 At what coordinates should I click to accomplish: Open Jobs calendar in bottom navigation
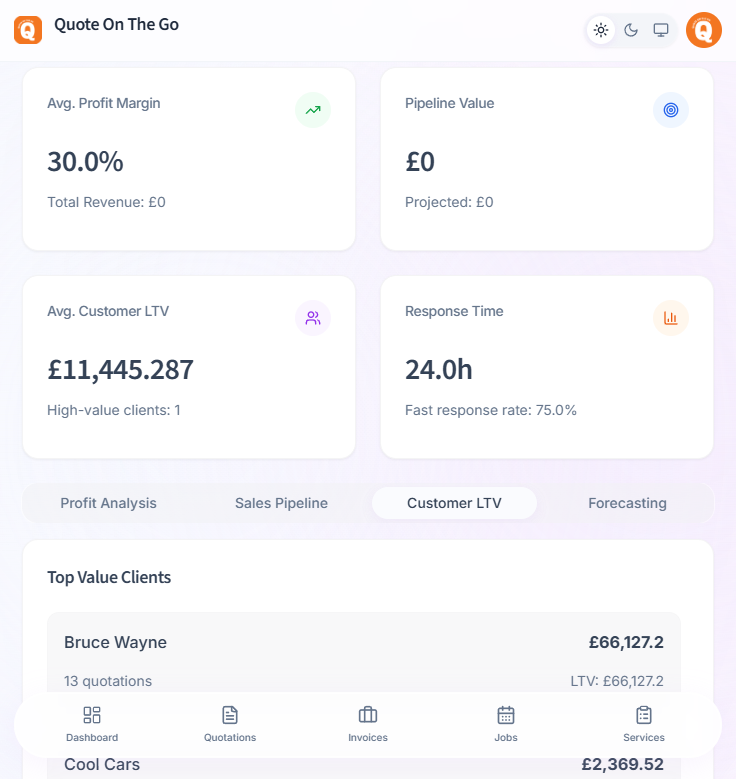(x=506, y=724)
